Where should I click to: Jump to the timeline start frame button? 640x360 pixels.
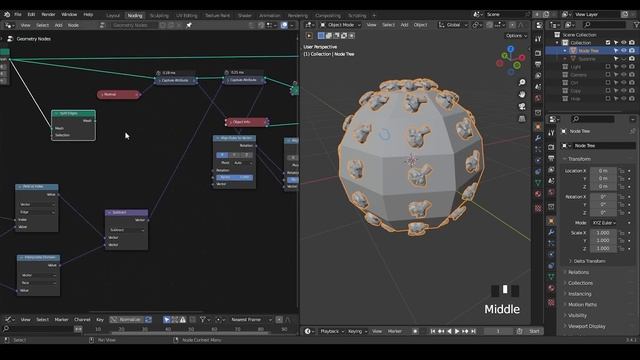point(433,331)
